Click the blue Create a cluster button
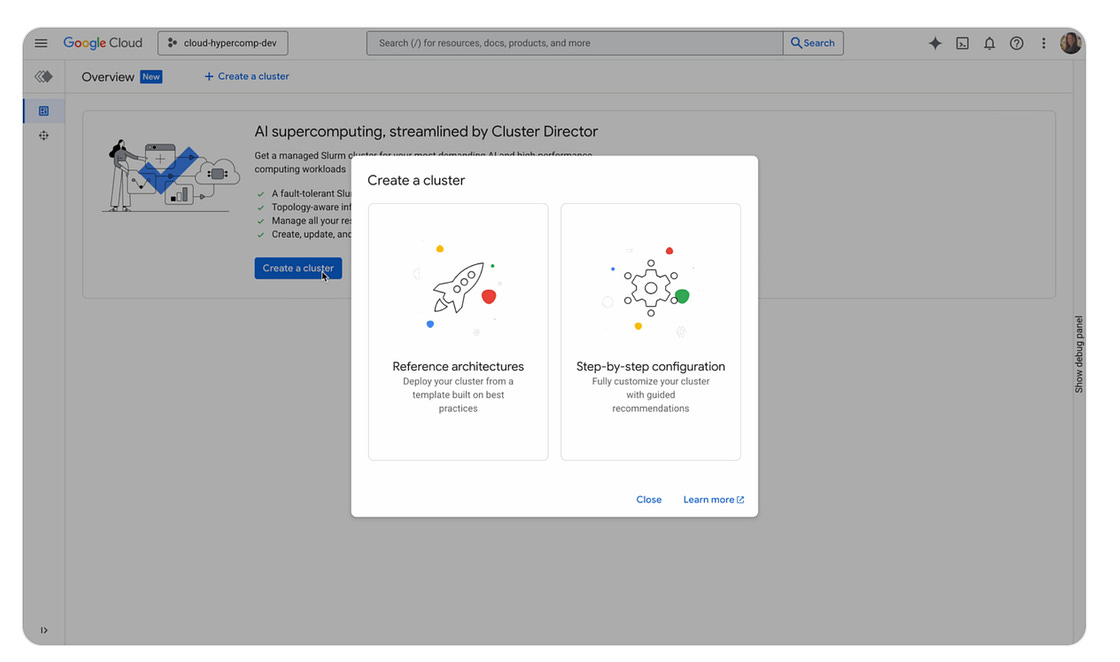1120x662 pixels. pyautogui.click(x=298, y=269)
